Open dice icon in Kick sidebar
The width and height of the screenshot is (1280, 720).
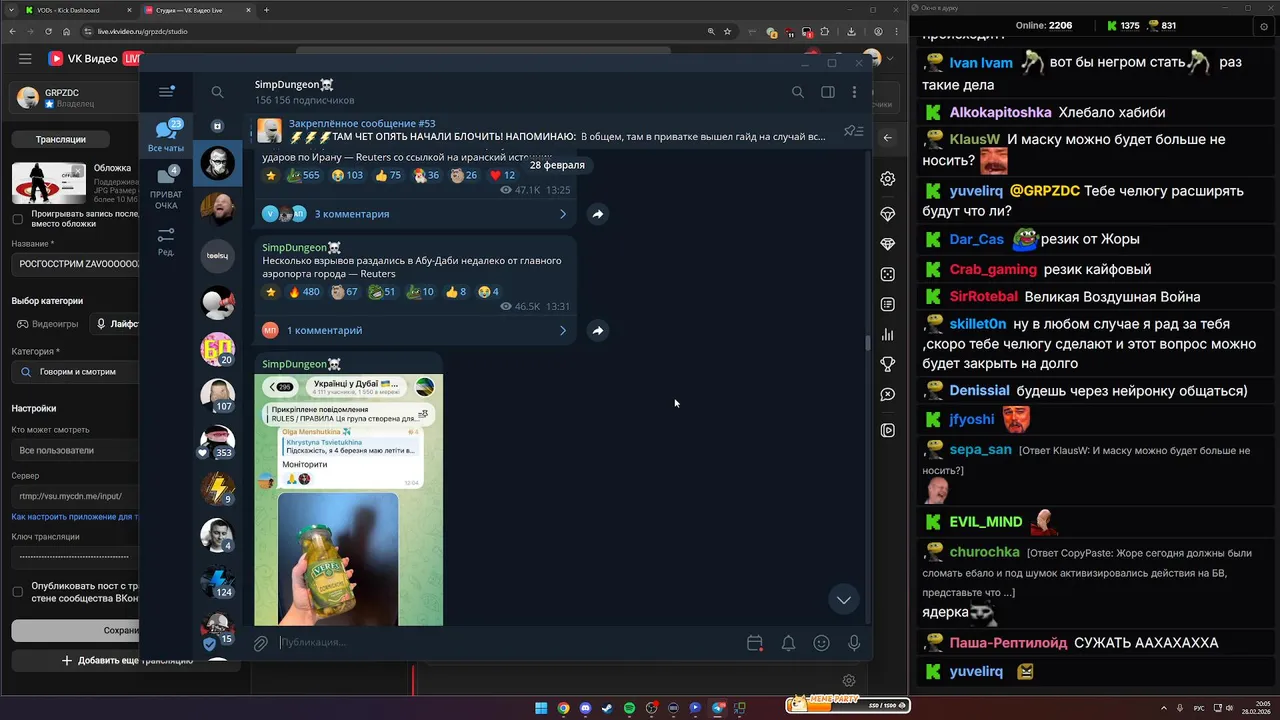[x=888, y=274]
